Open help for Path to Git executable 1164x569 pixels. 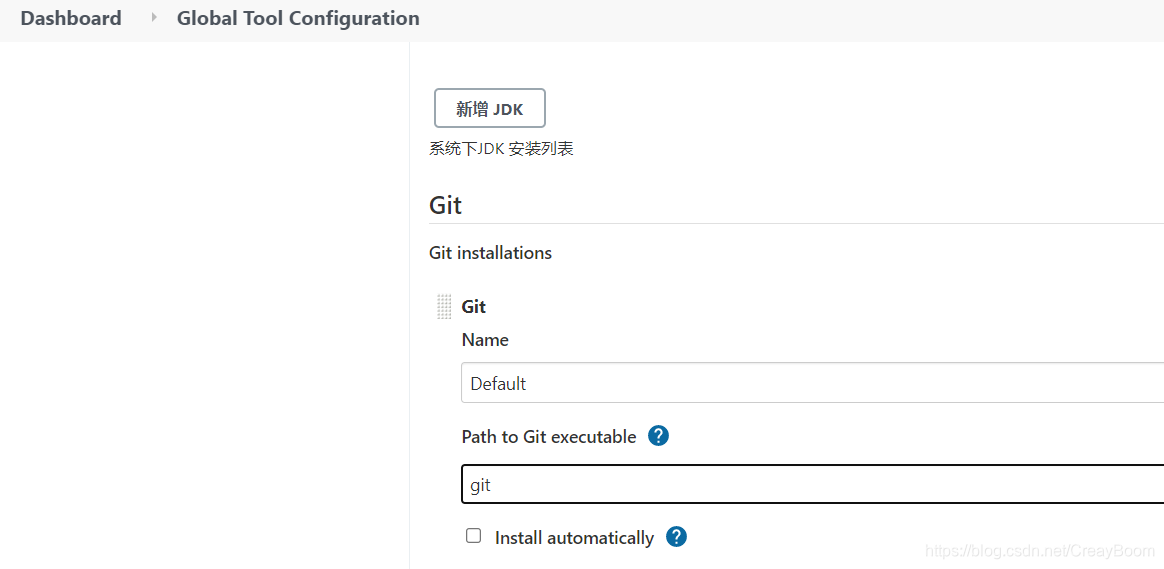pyautogui.click(x=658, y=436)
